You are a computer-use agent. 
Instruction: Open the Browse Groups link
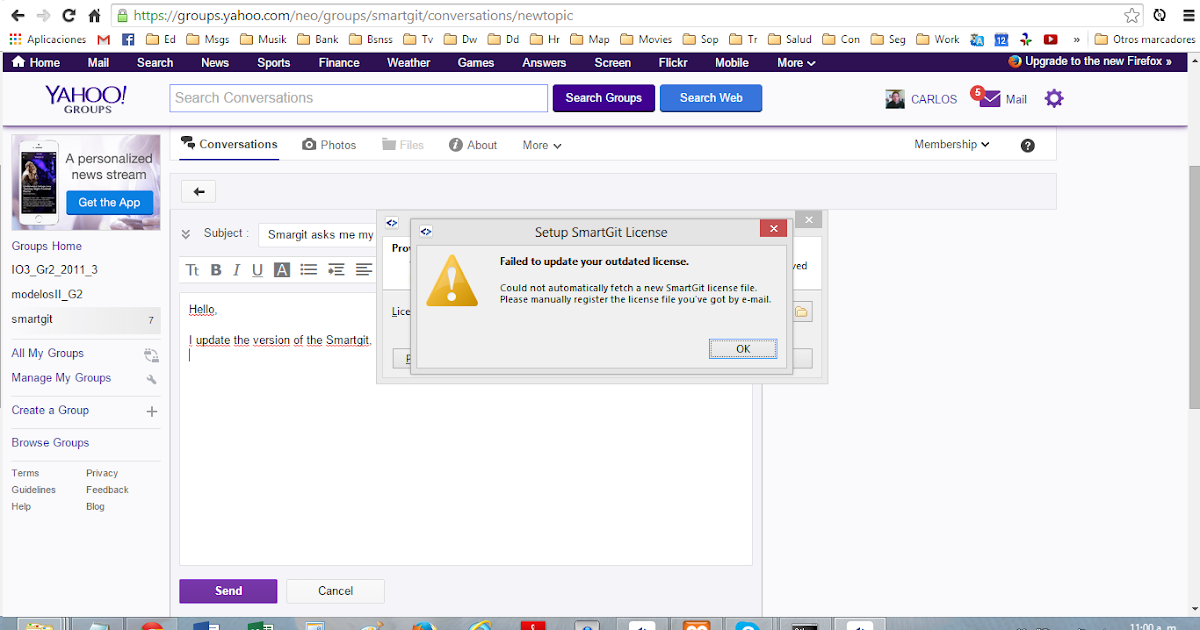(x=50, y=443)
